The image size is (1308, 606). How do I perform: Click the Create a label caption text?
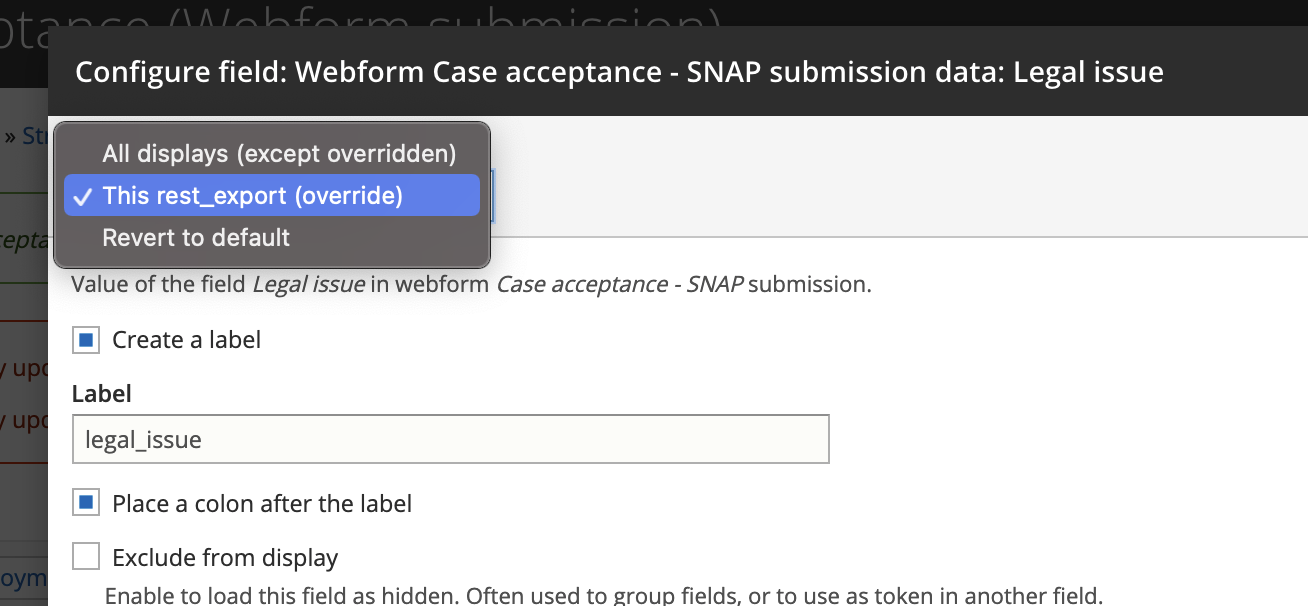[187, 340]
